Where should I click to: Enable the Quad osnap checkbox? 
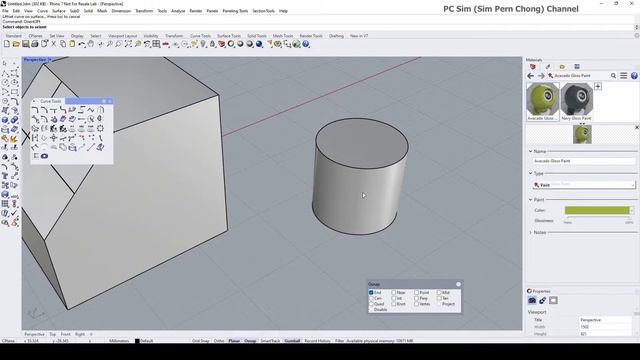tap(371, 304)
